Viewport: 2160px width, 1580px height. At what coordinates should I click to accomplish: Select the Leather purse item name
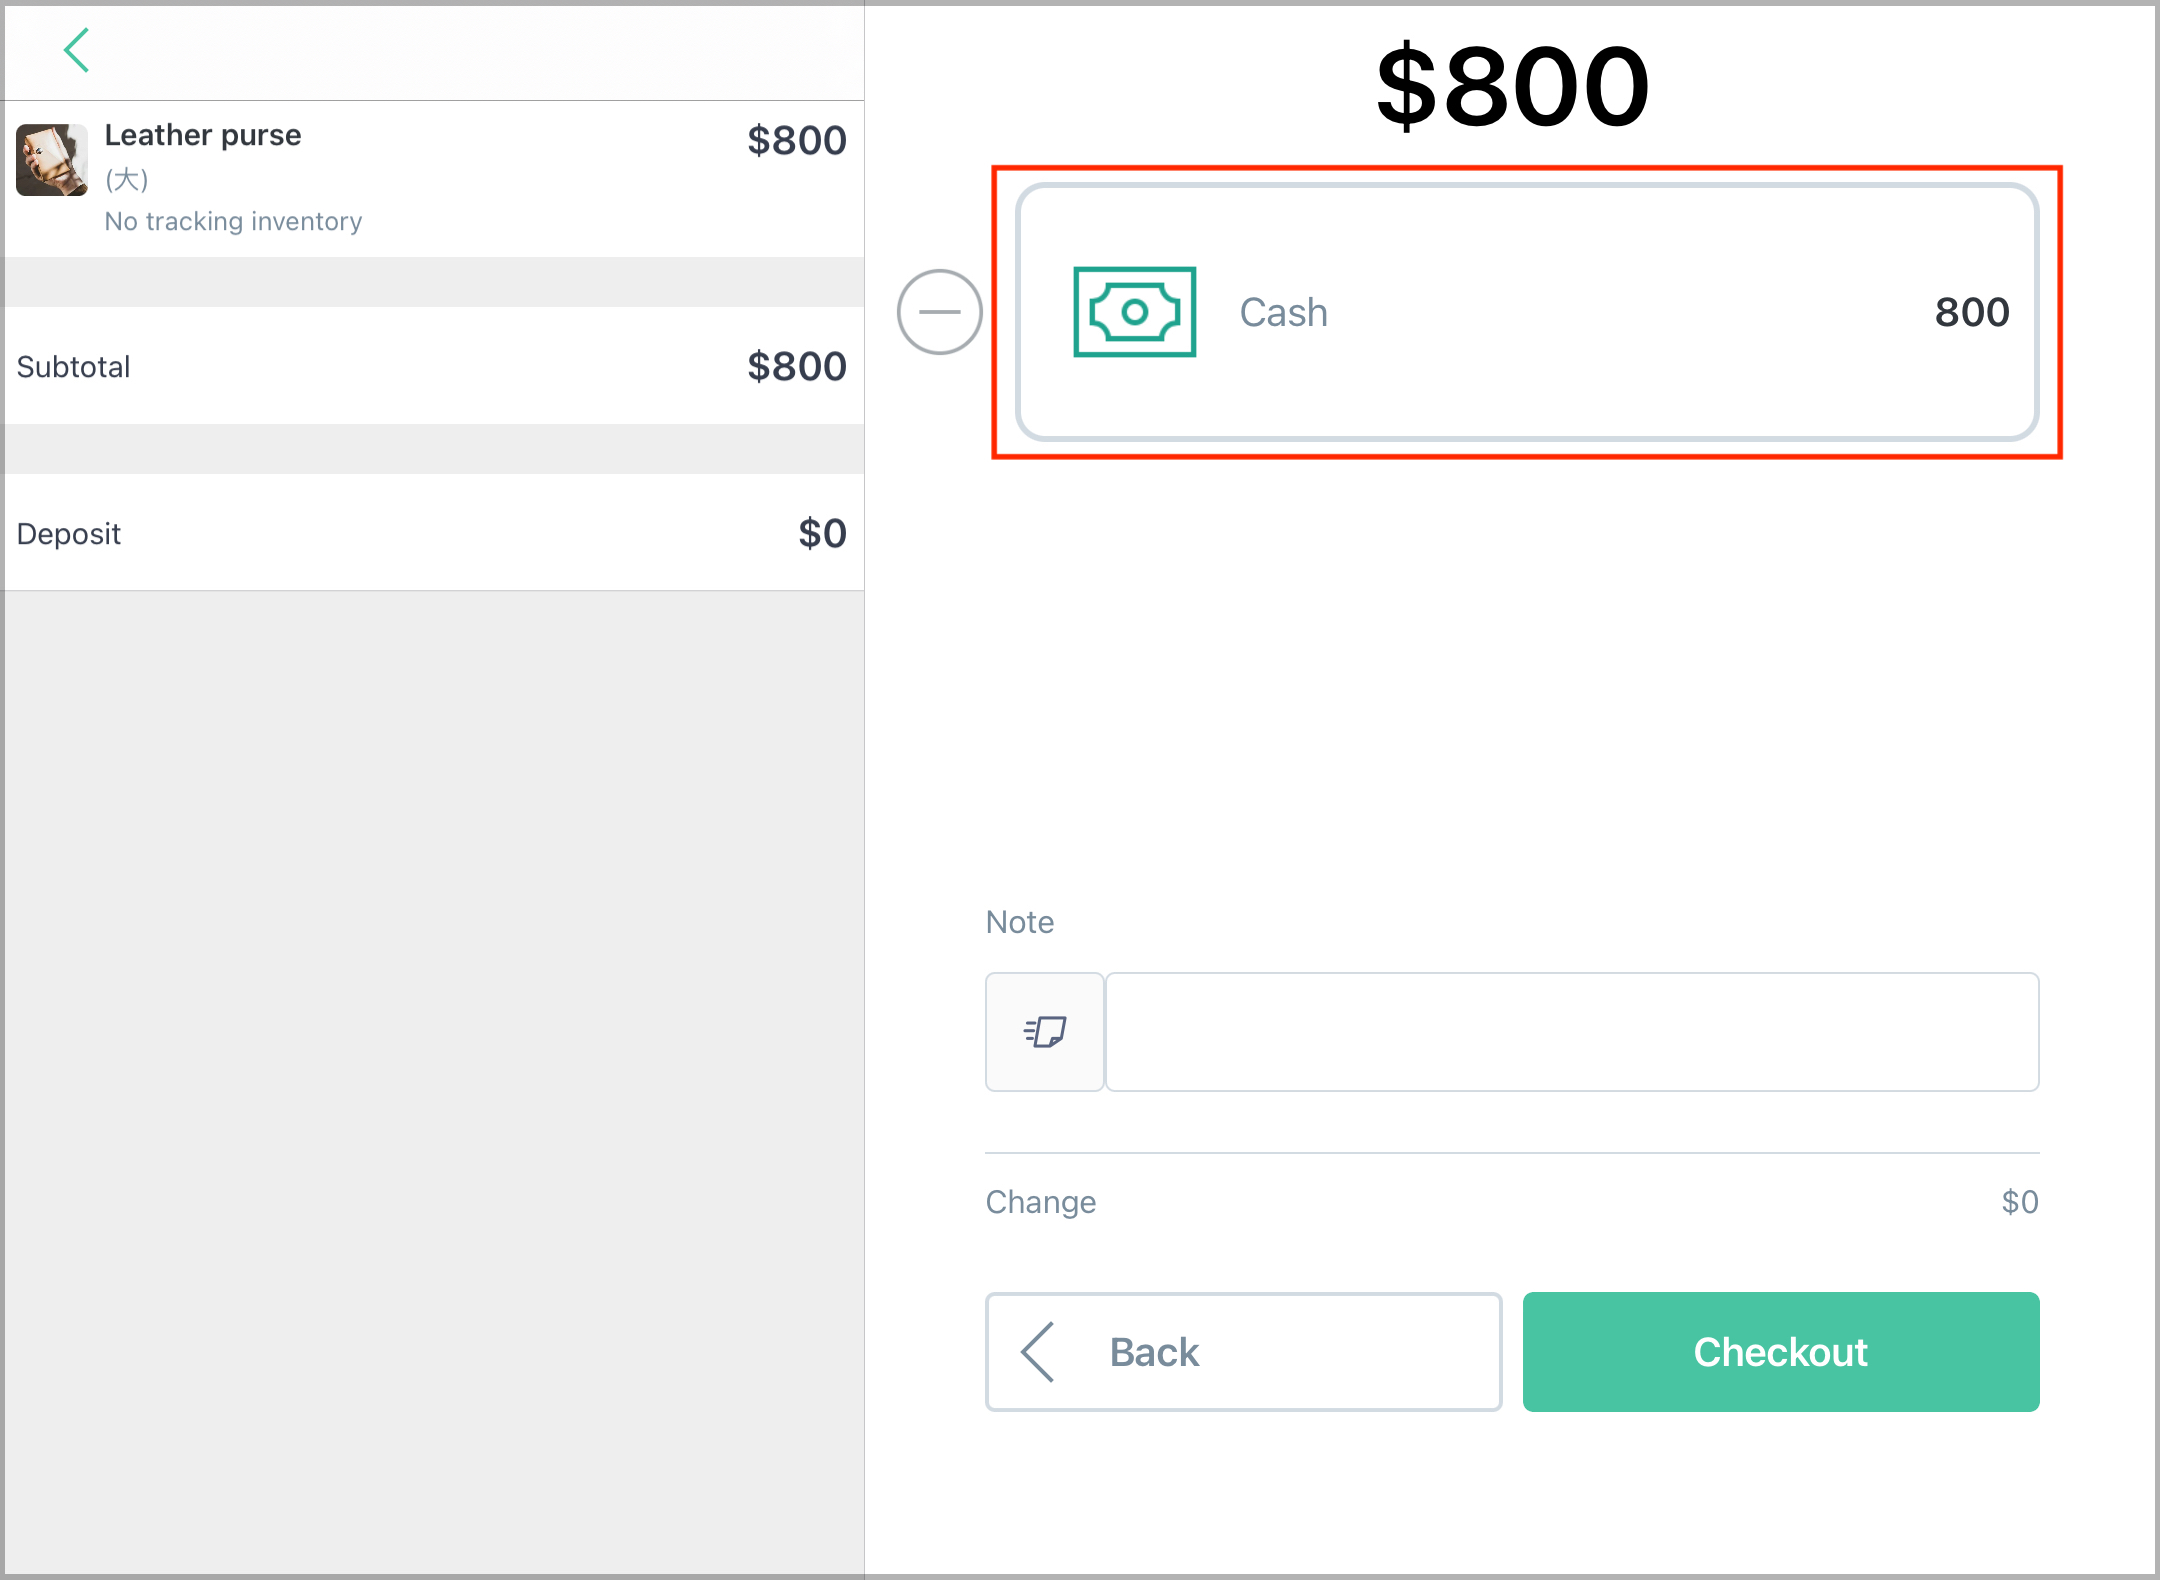coord(203,135)
